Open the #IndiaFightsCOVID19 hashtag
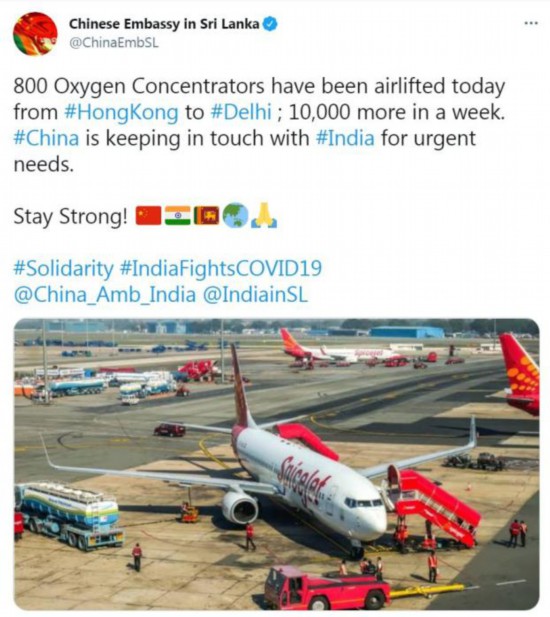The height and width of the screenshot is (617, 550). (220, 268)
